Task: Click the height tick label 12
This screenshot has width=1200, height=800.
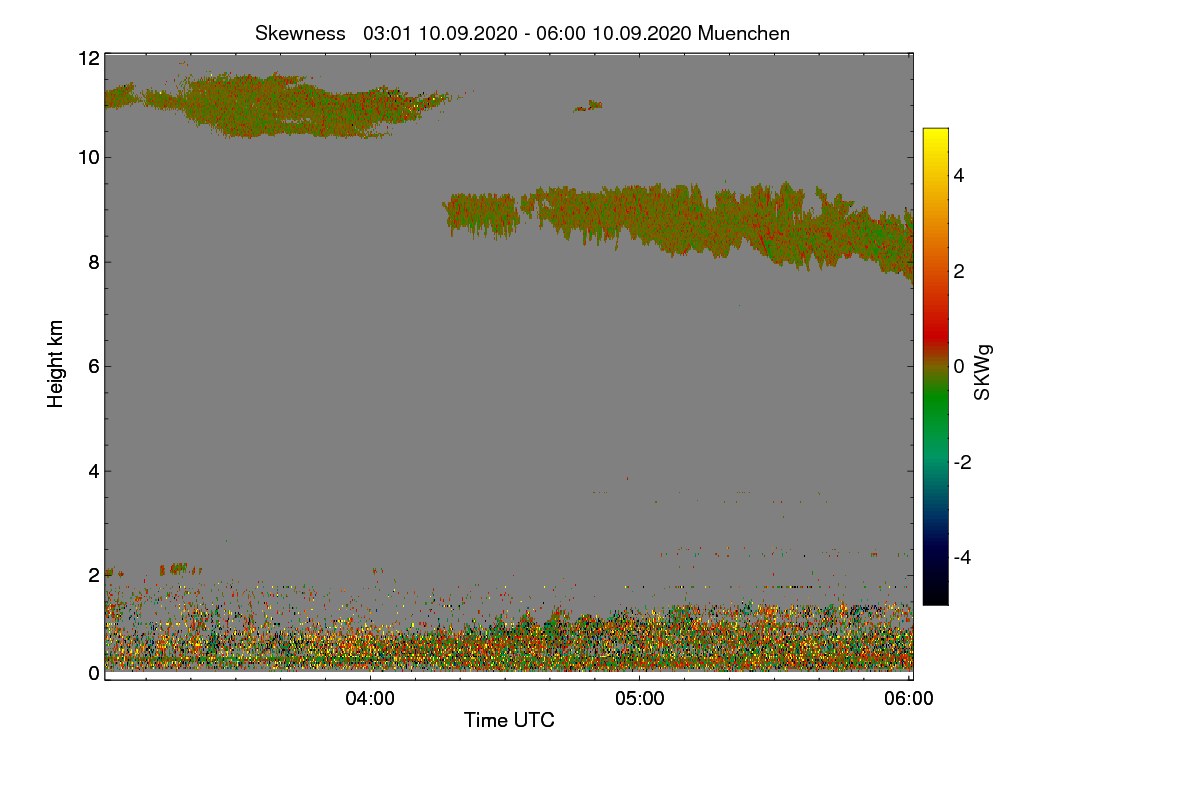Action: (x=89, y=58)
